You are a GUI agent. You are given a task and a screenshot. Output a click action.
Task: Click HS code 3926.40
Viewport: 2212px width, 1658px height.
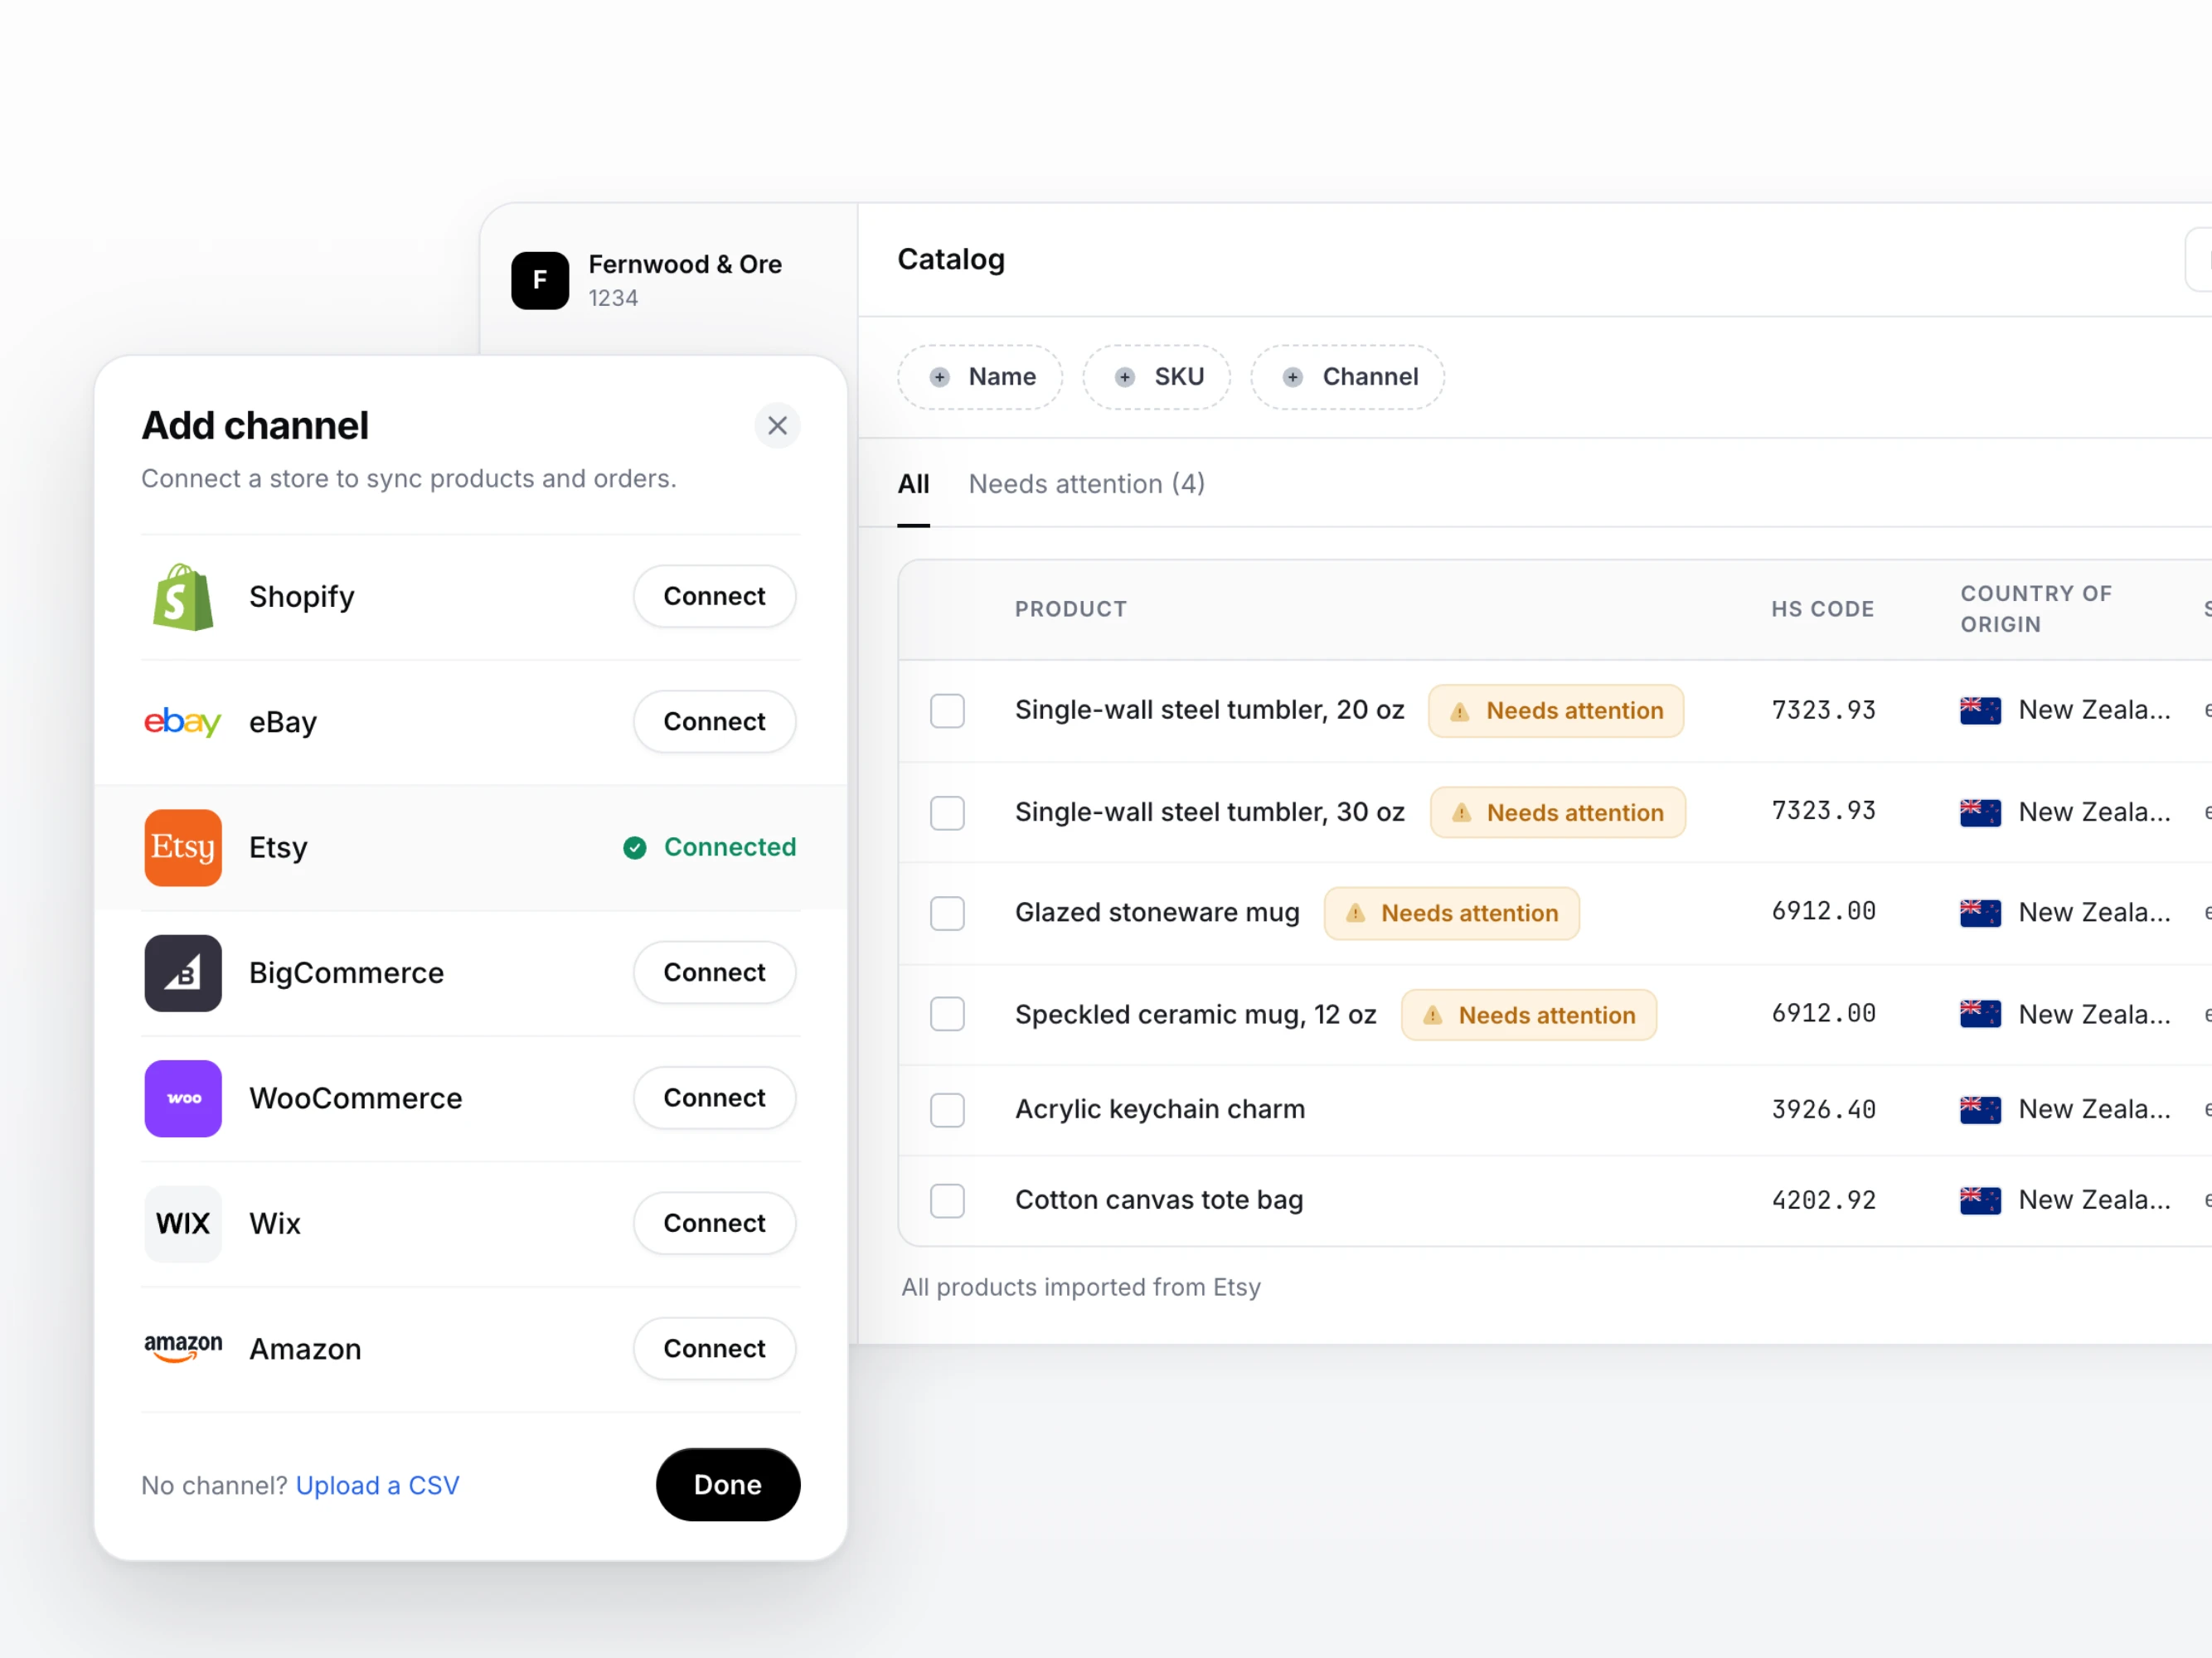(x=1824, y=1110)
